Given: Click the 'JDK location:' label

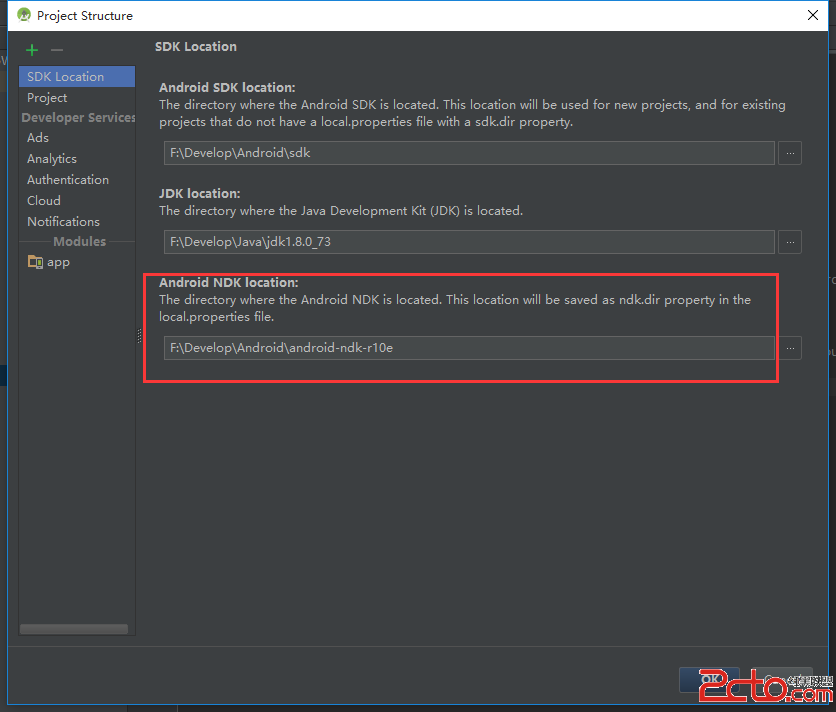Looking at the screenshot, I should point(199,194).
